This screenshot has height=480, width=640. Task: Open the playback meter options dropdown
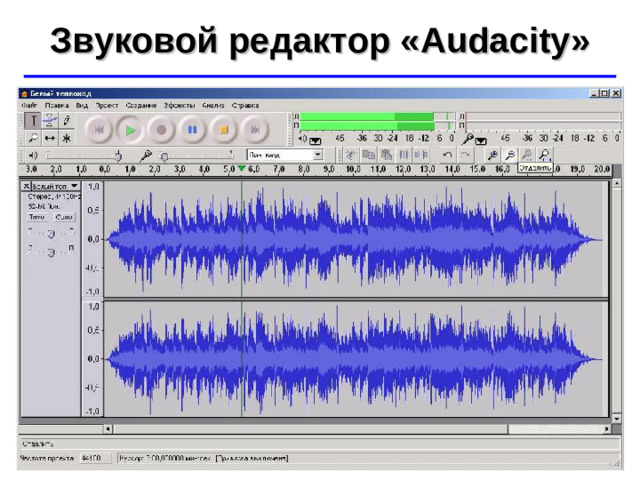[x=315, y=141]
